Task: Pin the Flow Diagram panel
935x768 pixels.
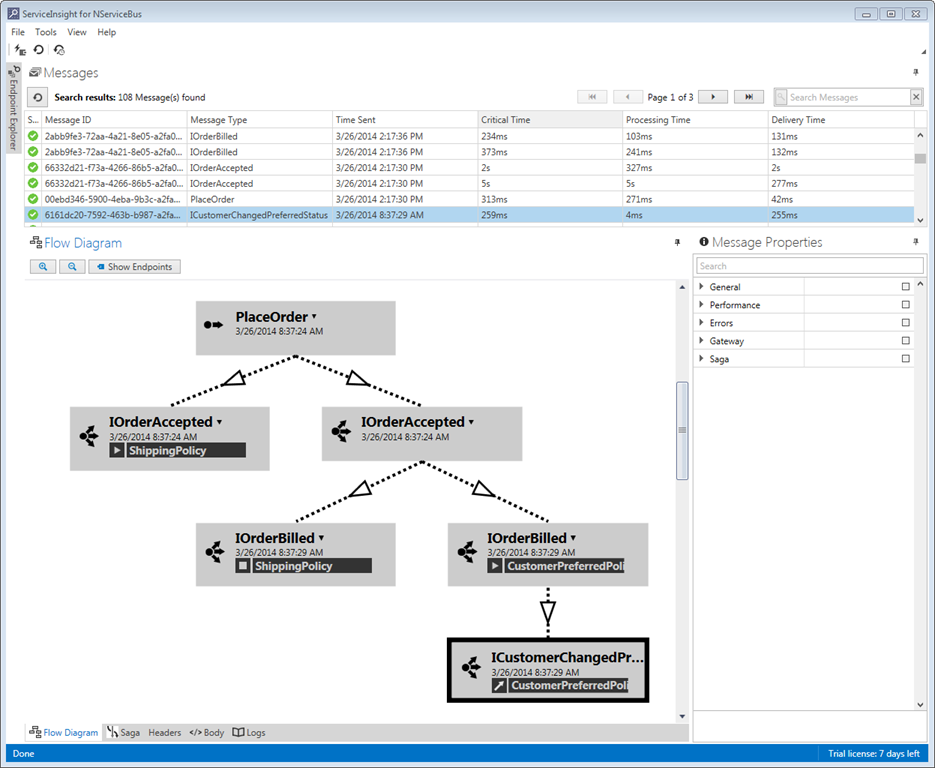Action: pyautogui.click(x=677, y=243)
